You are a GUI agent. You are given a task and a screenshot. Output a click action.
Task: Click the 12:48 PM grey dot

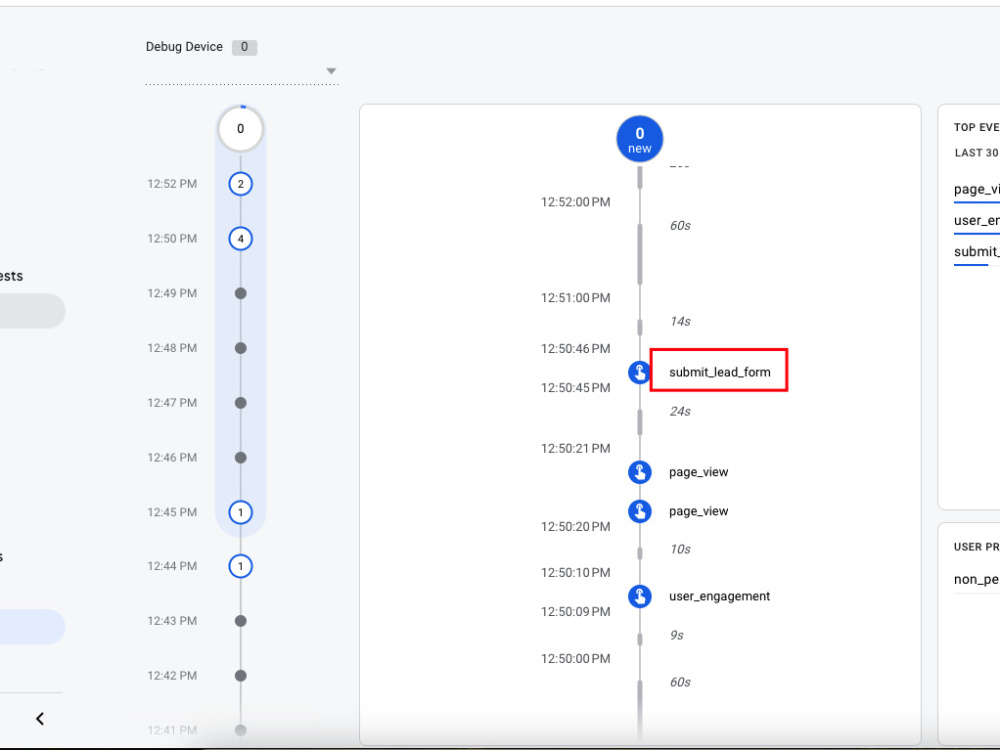click(240, 348)
